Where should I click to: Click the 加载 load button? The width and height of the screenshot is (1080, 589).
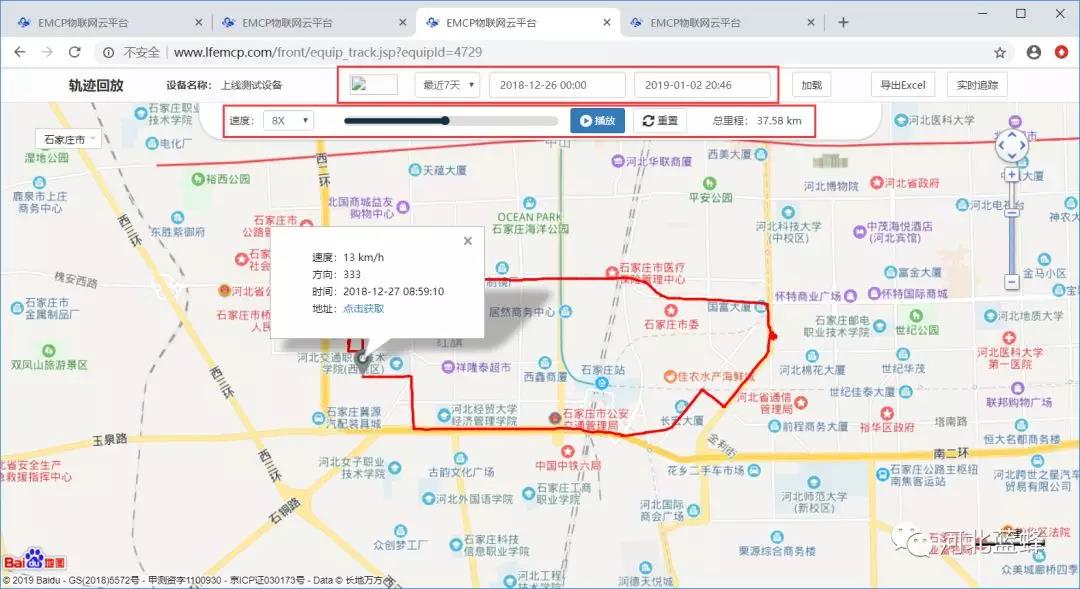(x=811, y=85)
